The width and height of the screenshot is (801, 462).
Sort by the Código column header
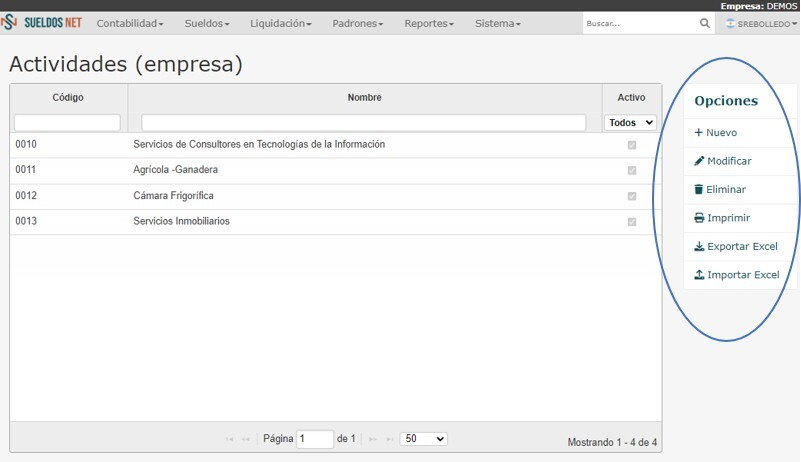[68, 97]
